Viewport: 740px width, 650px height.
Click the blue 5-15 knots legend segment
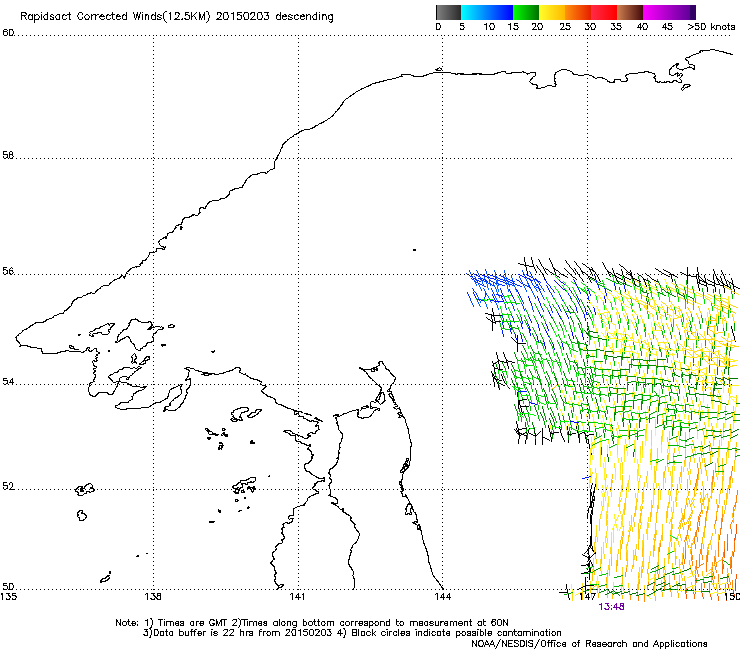pos(487,12)
